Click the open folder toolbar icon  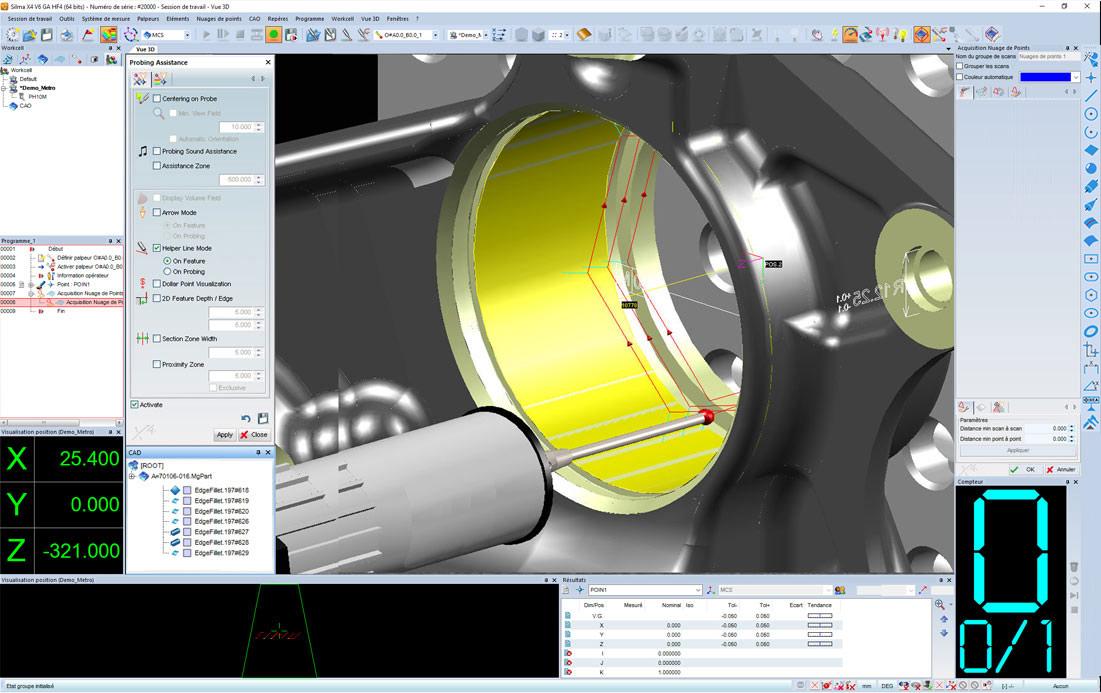[x=29, y=34]
